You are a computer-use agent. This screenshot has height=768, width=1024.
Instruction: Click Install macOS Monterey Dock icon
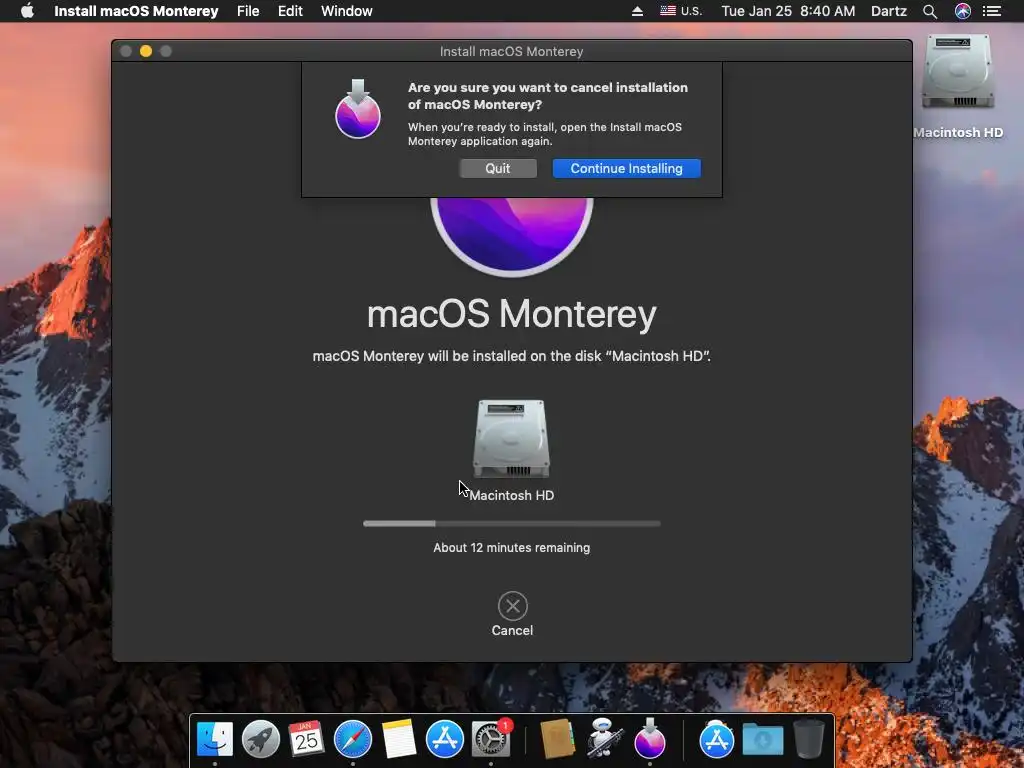coord(650,739)
